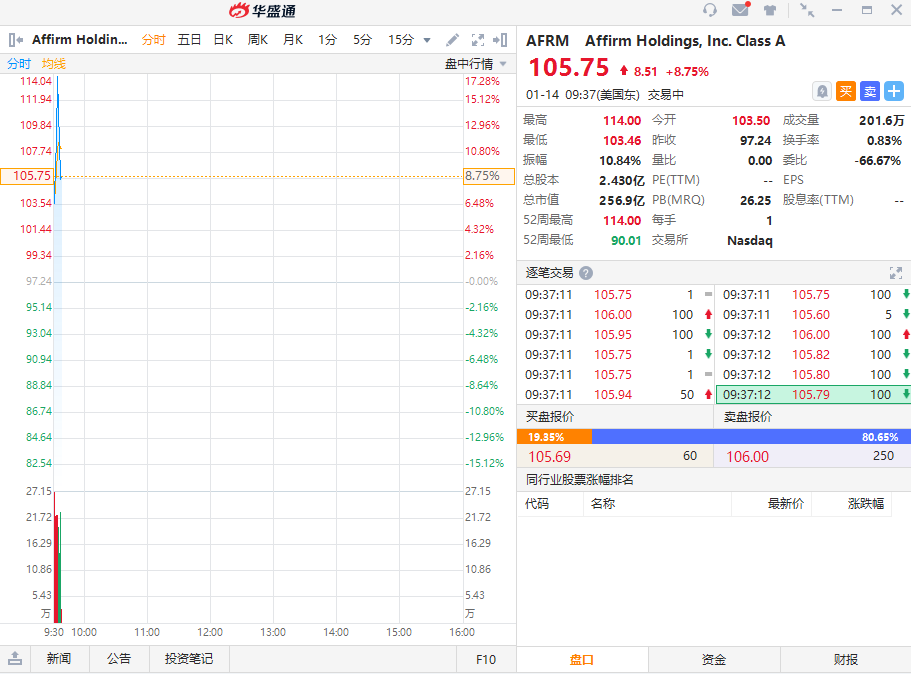Click the orange Buy (买) button
This screenshot has height=674, width=911.
(x=846, y=91)
